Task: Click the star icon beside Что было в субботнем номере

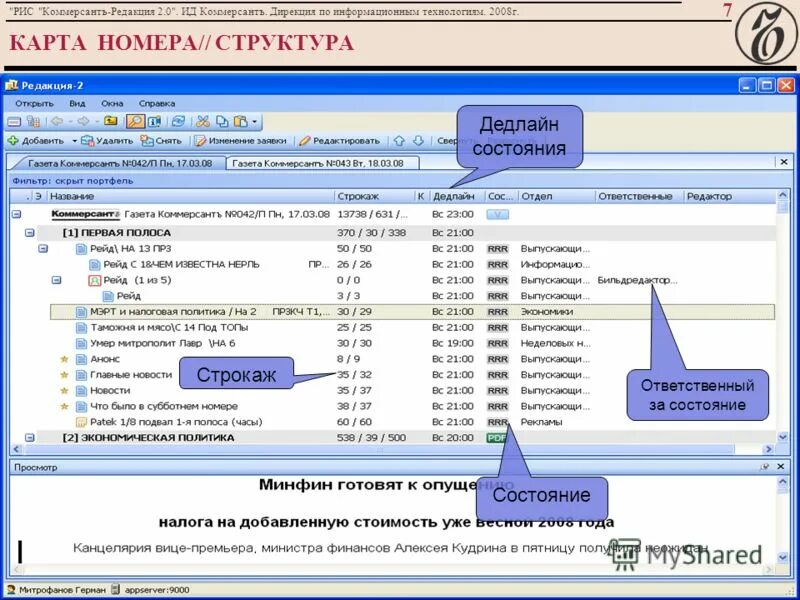Action: click(x=64, y=407)
